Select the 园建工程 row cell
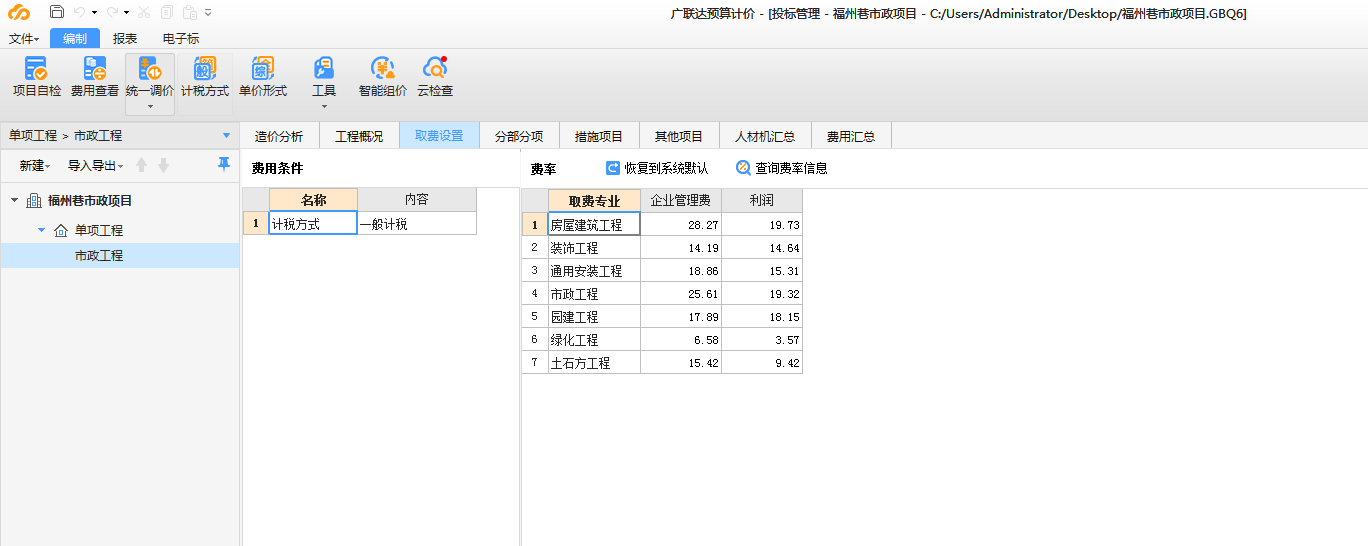The width and height of the screenshot is (1368, 546). click(594, 317)
